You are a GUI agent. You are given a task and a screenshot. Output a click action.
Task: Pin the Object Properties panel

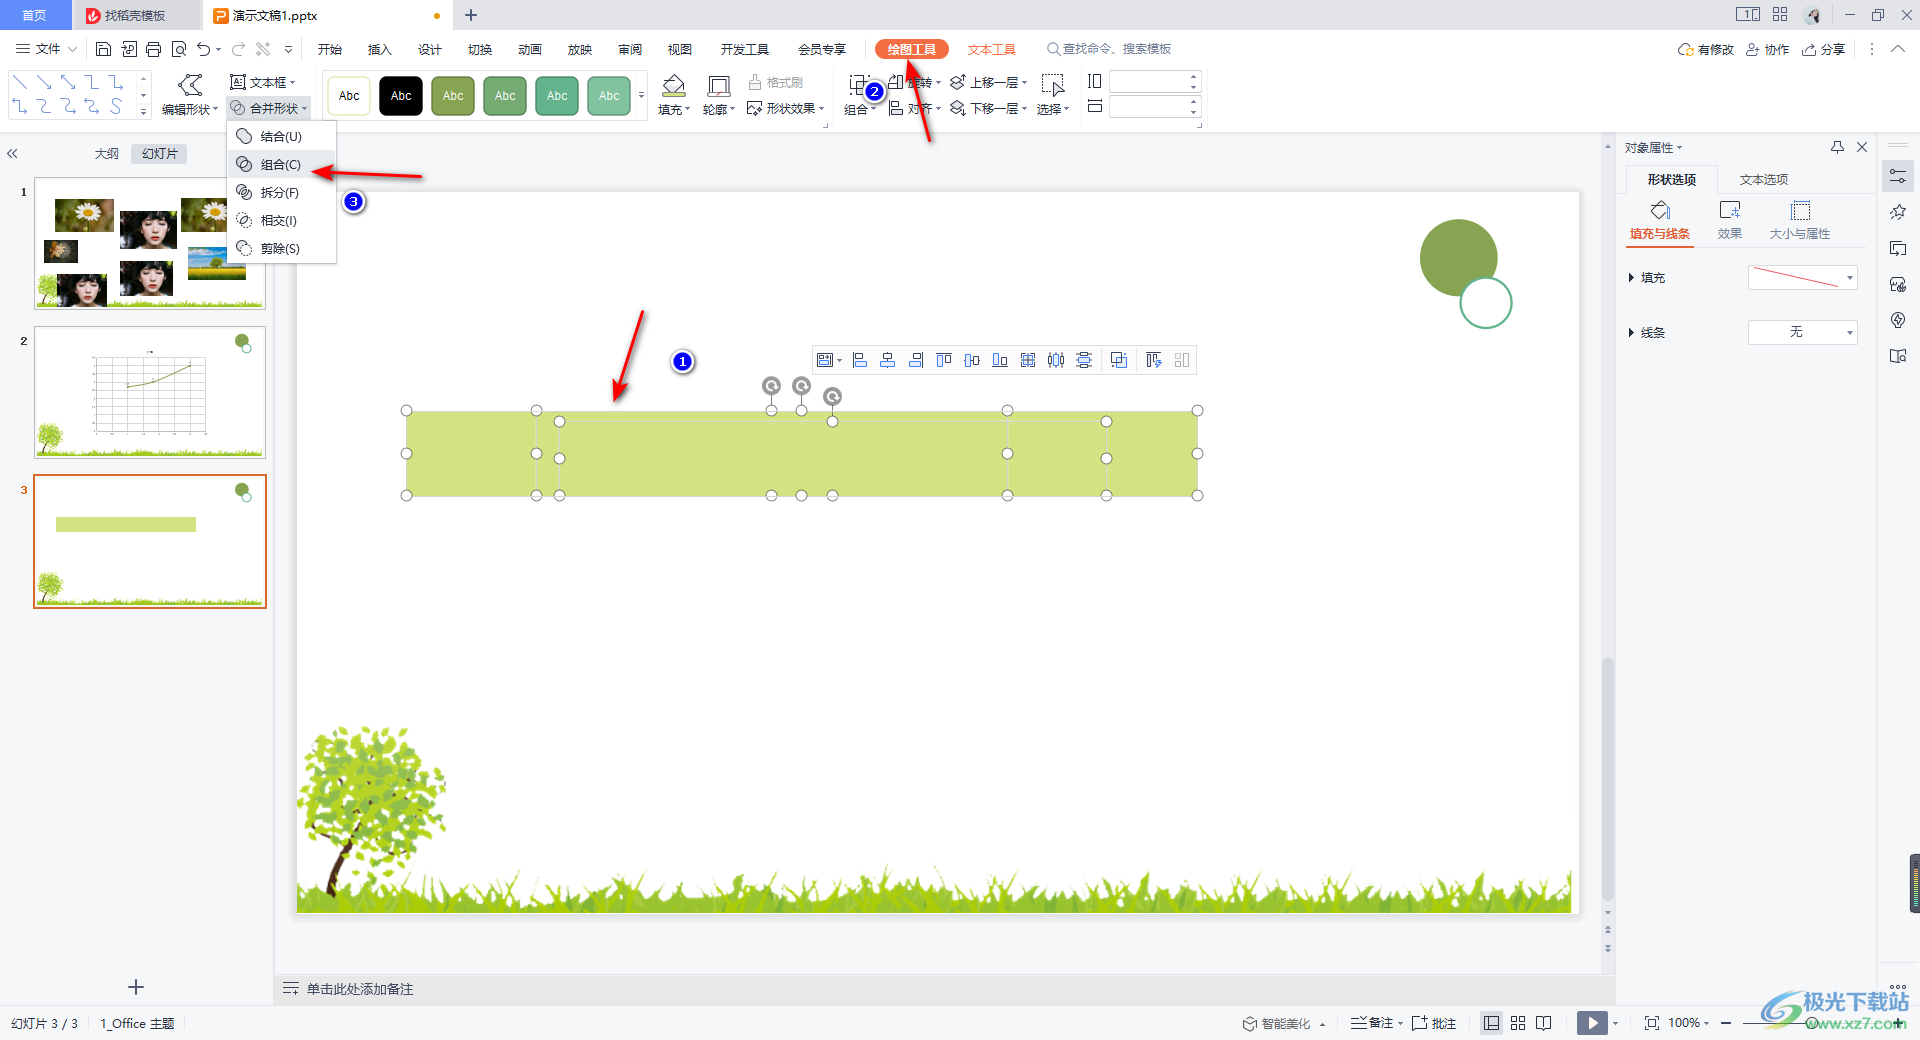coord(1837,147)
